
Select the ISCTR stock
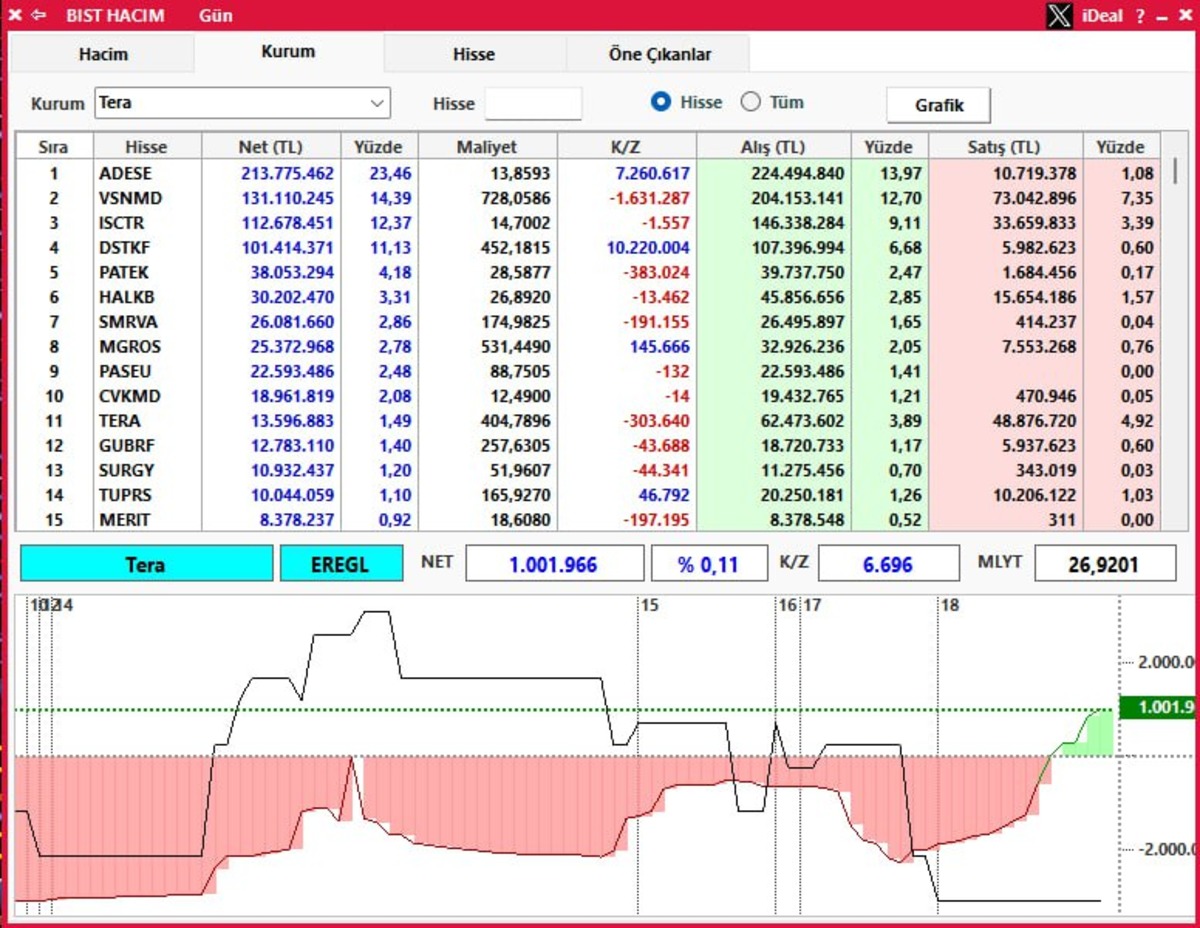(121, 223)
